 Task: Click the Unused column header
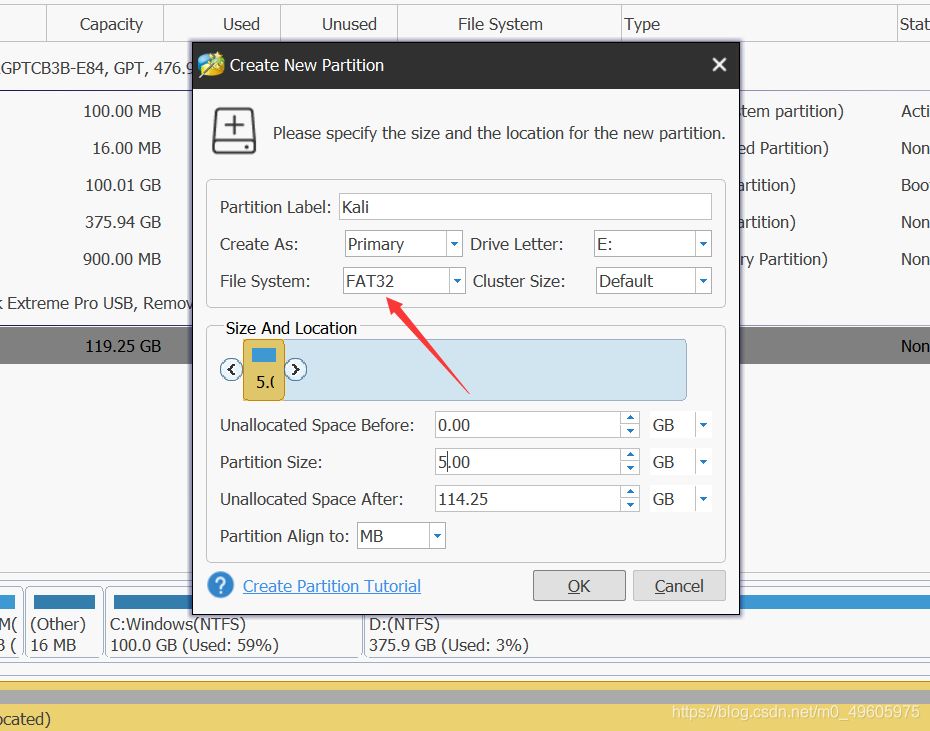click(x=339, y=24)
